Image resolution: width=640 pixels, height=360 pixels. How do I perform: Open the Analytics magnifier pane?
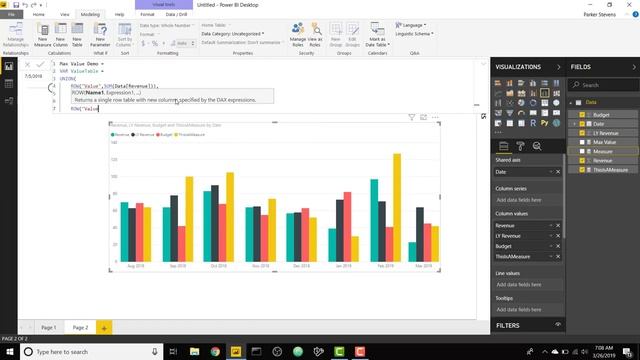537,146
